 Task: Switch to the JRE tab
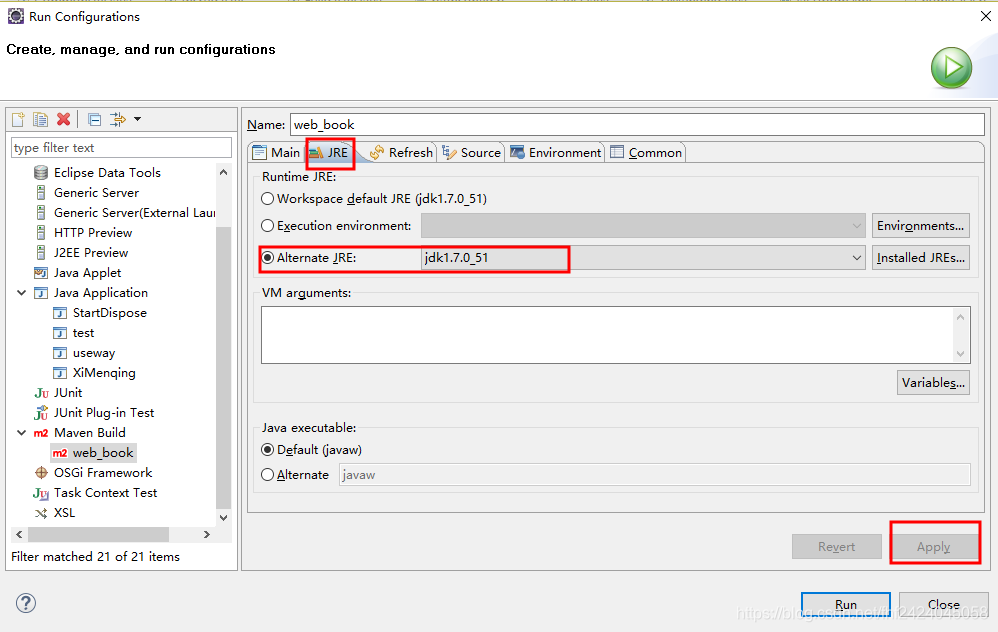click(x=329, y=153)
